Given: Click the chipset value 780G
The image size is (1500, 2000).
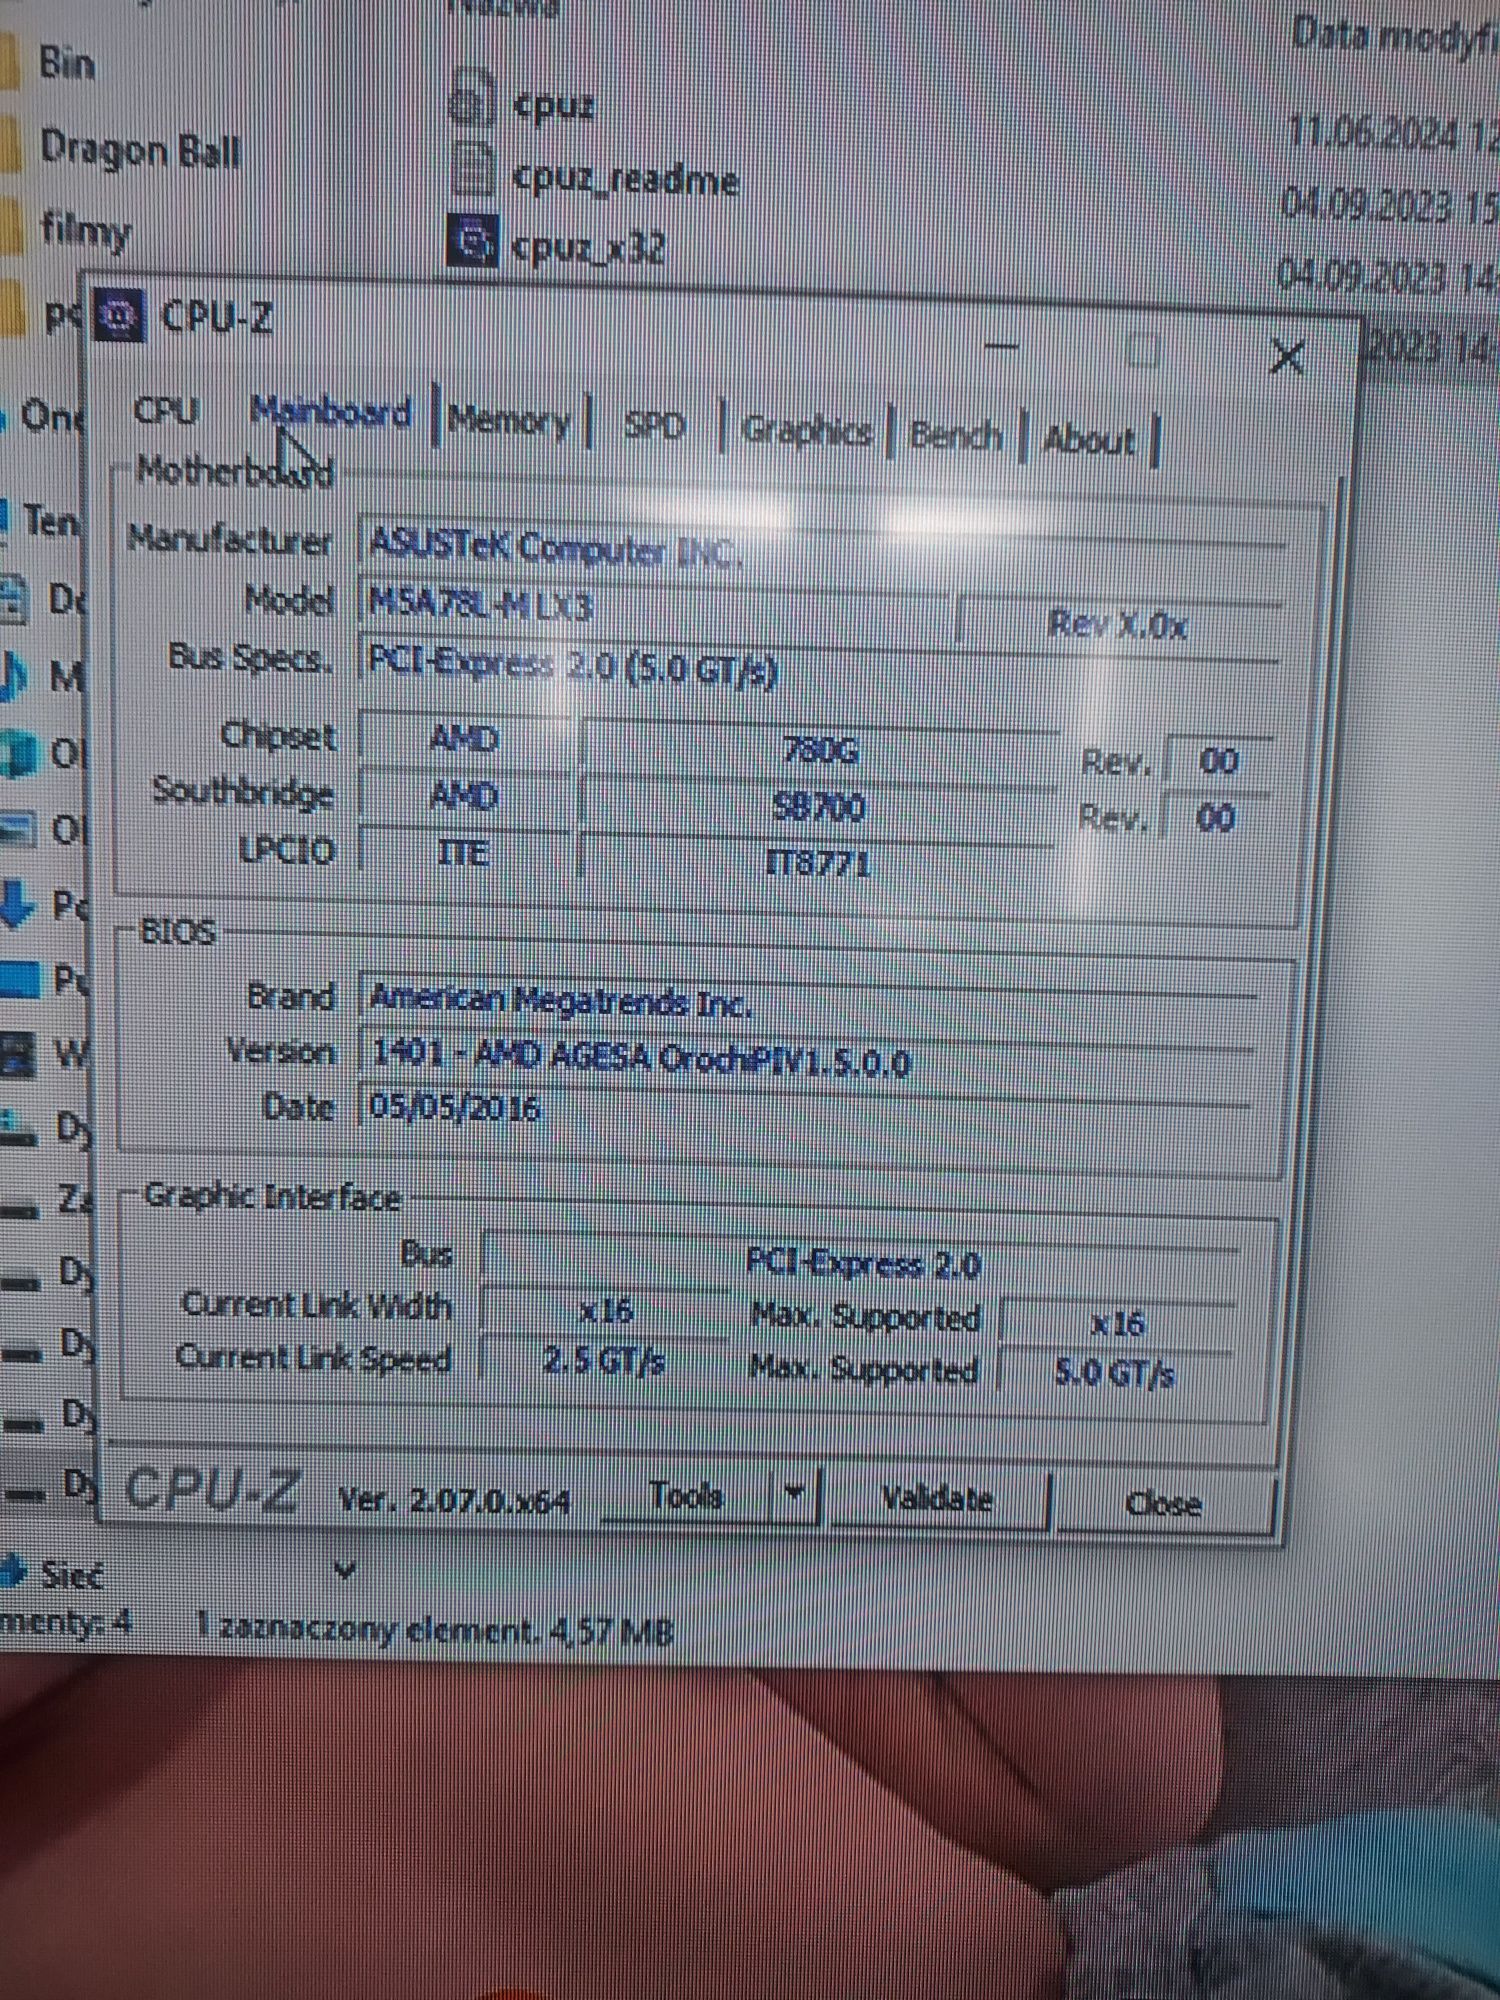Looking at the screenshot, I should pos(820,750).
